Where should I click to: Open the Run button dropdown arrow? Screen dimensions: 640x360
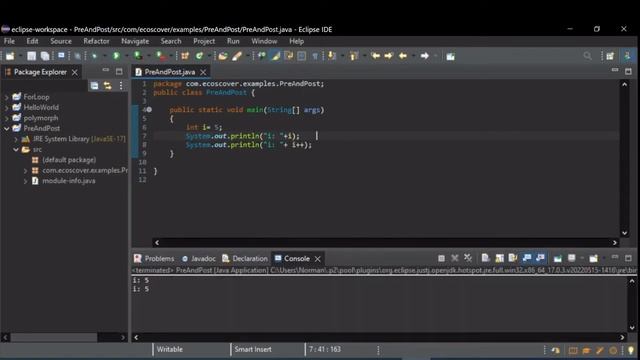pos(126,56)
